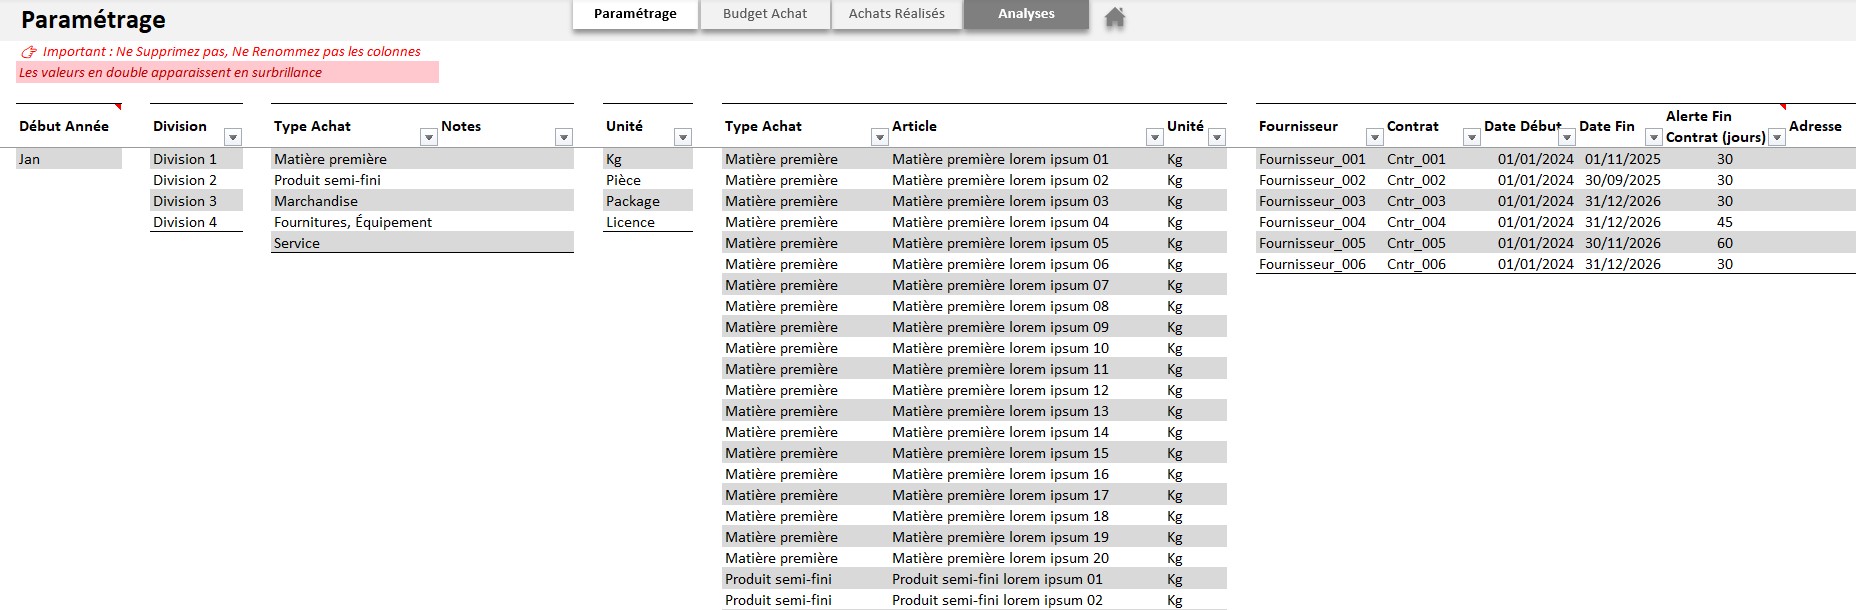Open the Date Fin filter arrow
Screen dimensions: 1856x610
pos(1653,137)
